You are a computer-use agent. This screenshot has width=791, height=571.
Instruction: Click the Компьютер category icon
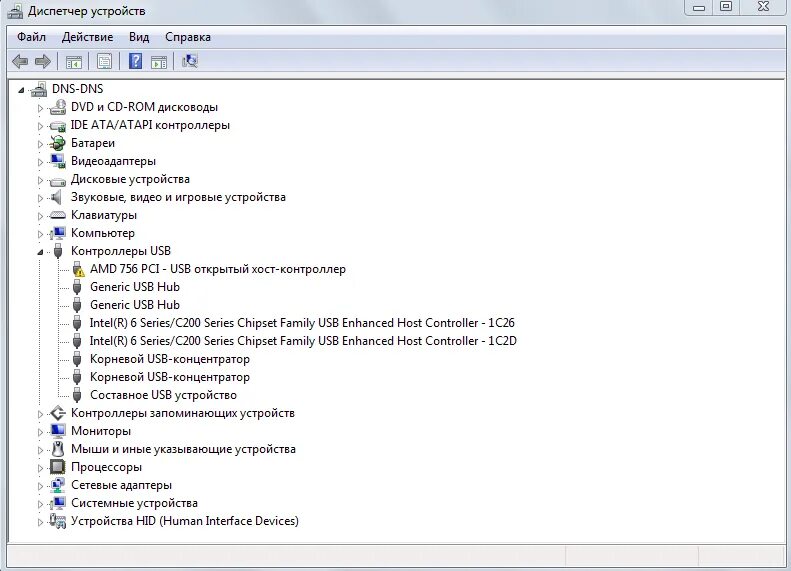coord(58,233)
